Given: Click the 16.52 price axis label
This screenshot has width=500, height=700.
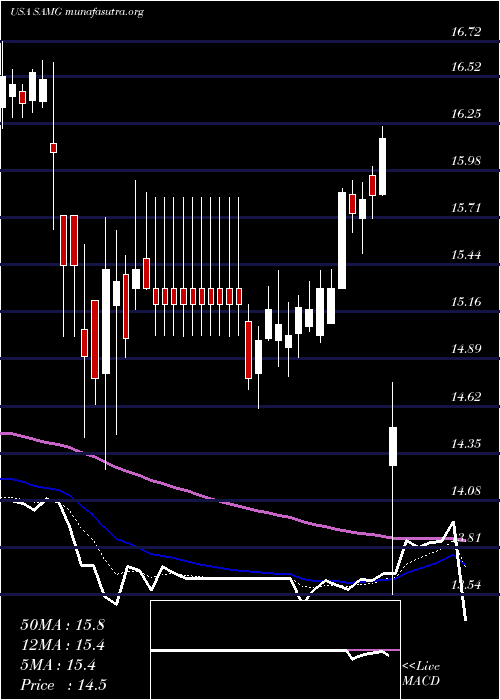Looking at the screenshot, I should pyautogui.click(x=466, y=67).
